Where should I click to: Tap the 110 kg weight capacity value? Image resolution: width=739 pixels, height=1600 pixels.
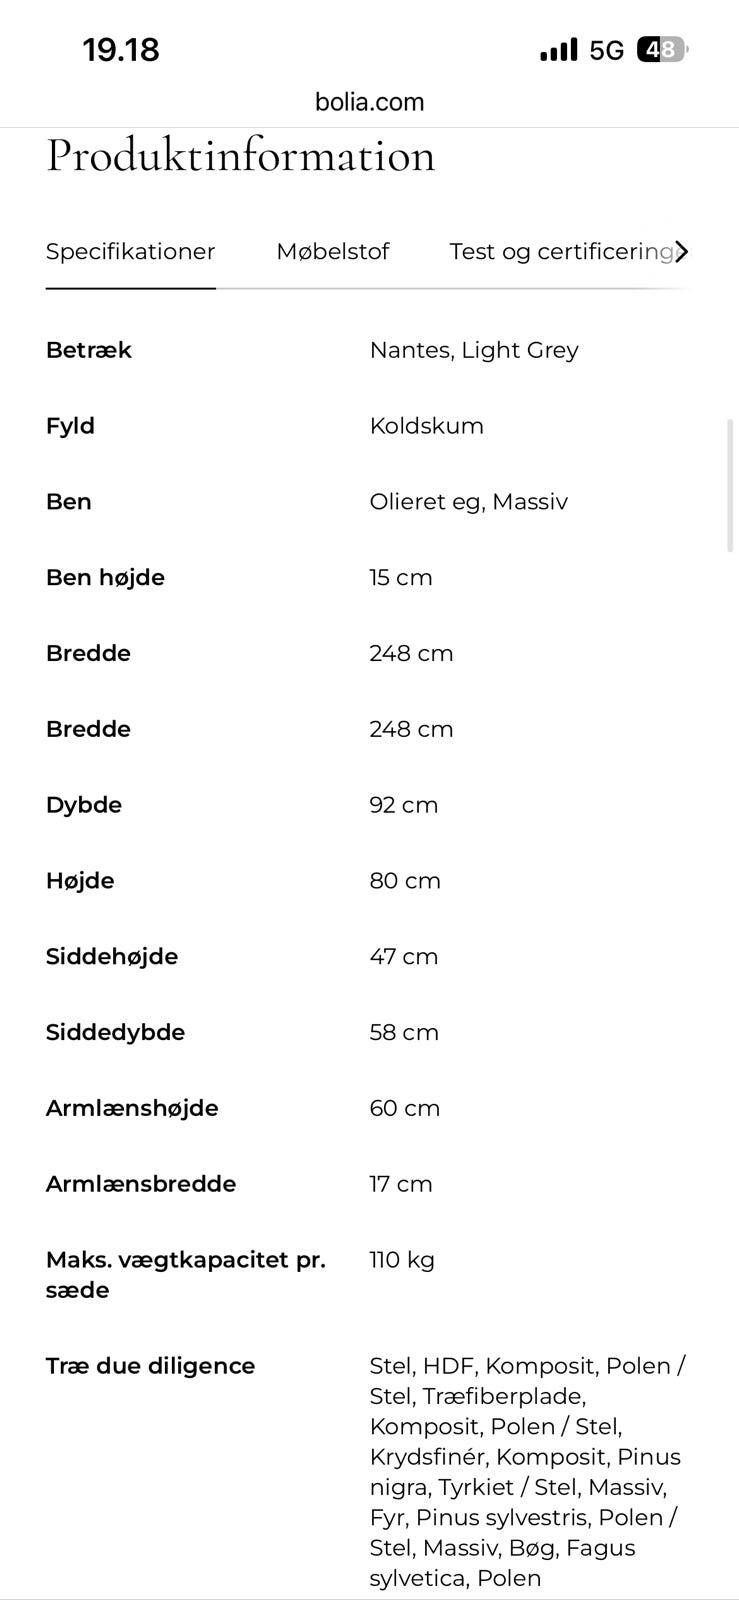coord(401,1259)
